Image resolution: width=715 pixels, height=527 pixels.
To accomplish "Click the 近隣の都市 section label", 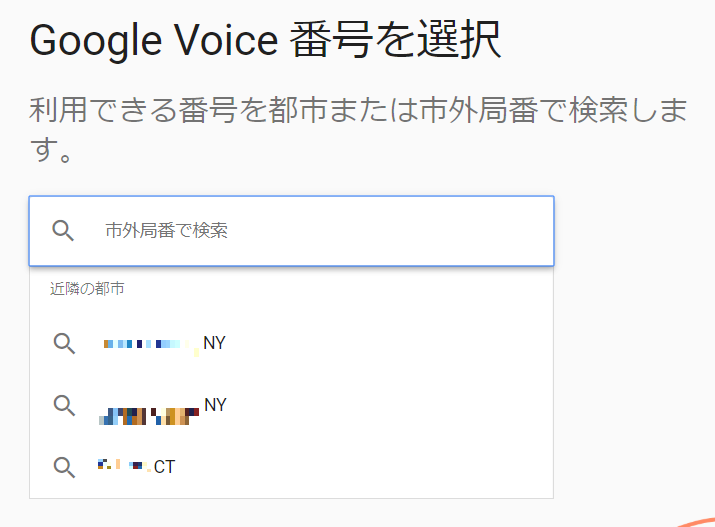I will [87, 289].
